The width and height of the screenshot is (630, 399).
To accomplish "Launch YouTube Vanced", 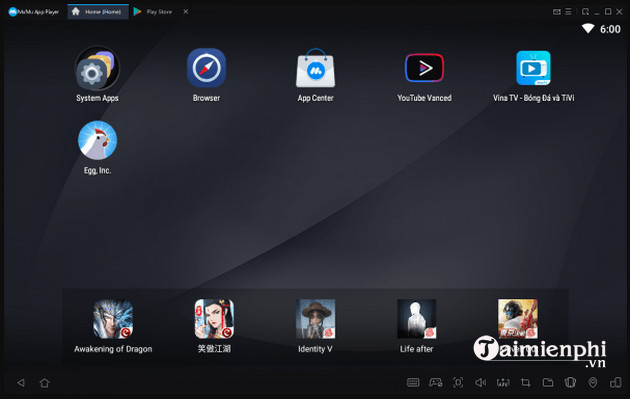I will [x=424, y=68].
